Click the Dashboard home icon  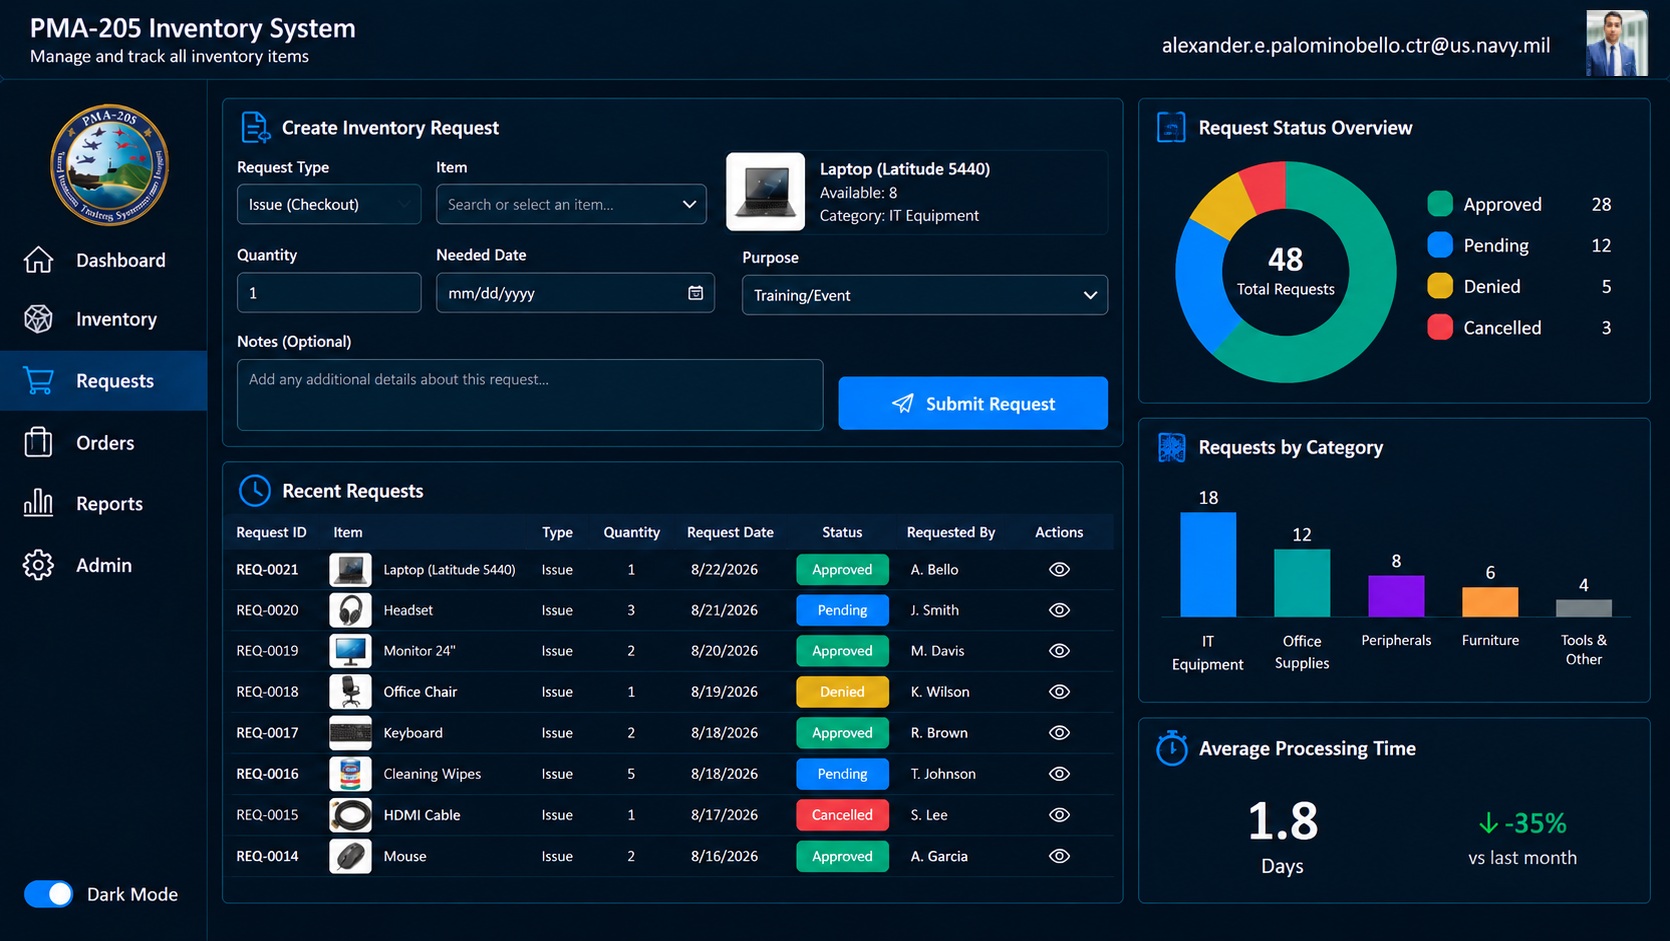point(38,260)
